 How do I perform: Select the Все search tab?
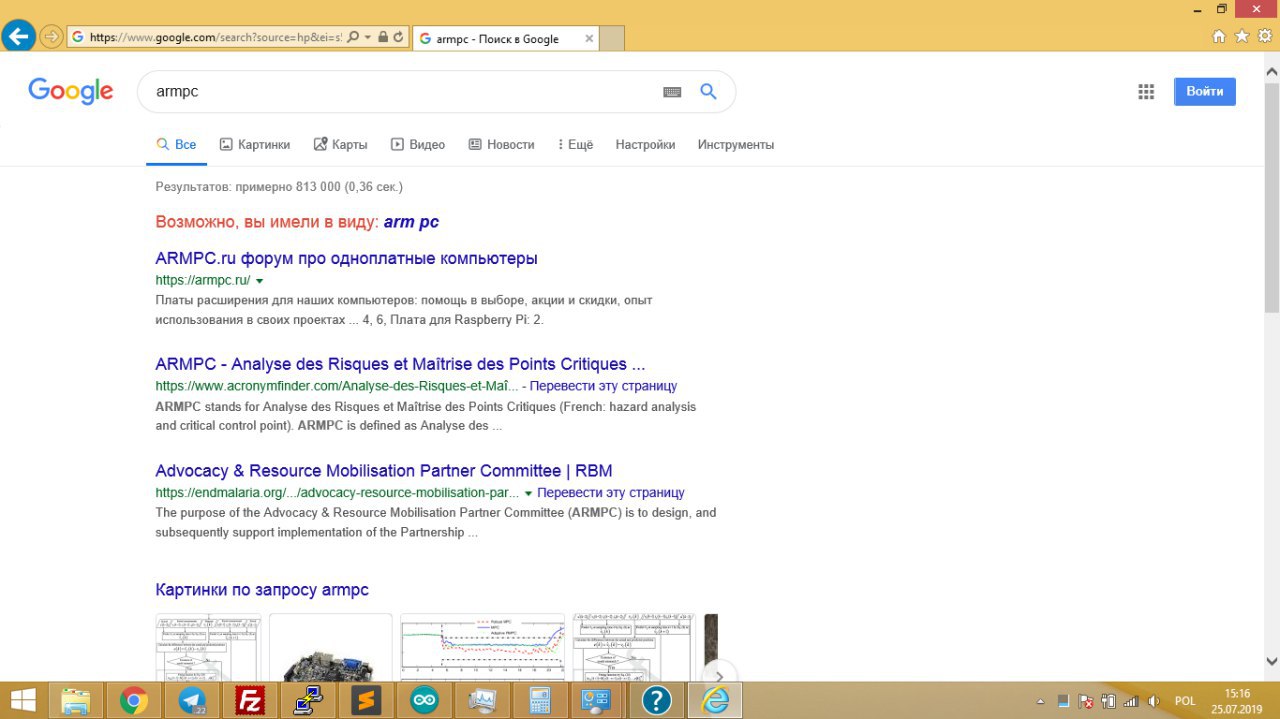176,144
